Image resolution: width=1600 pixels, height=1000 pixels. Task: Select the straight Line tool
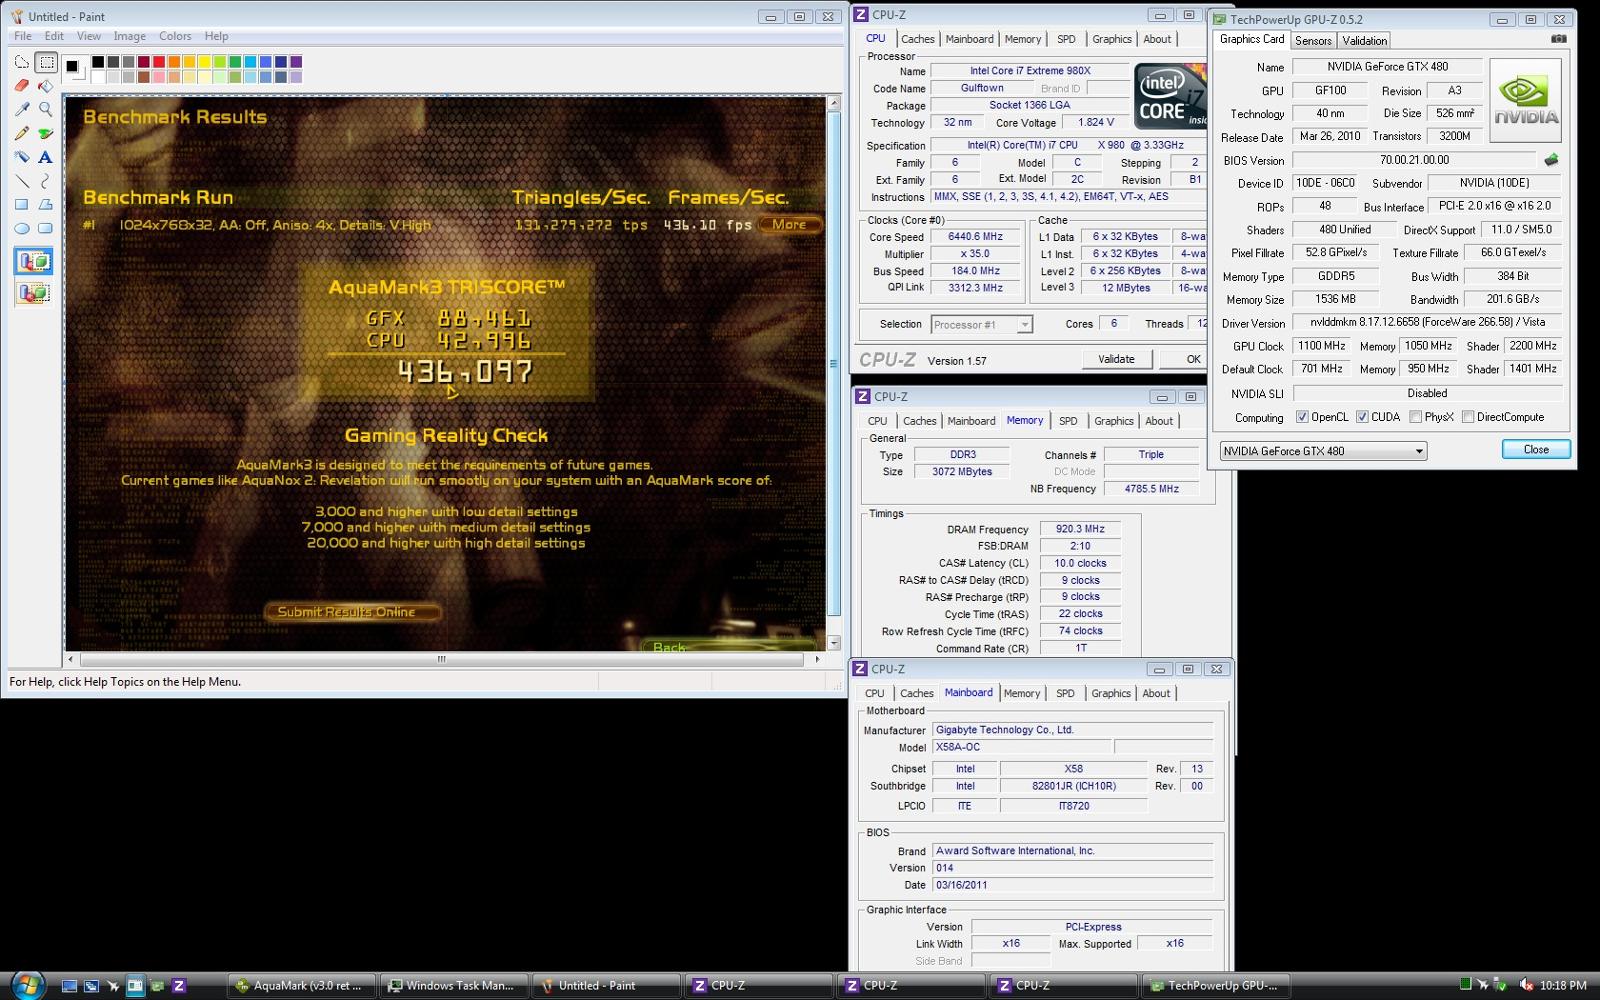click(x=22, y=181)
